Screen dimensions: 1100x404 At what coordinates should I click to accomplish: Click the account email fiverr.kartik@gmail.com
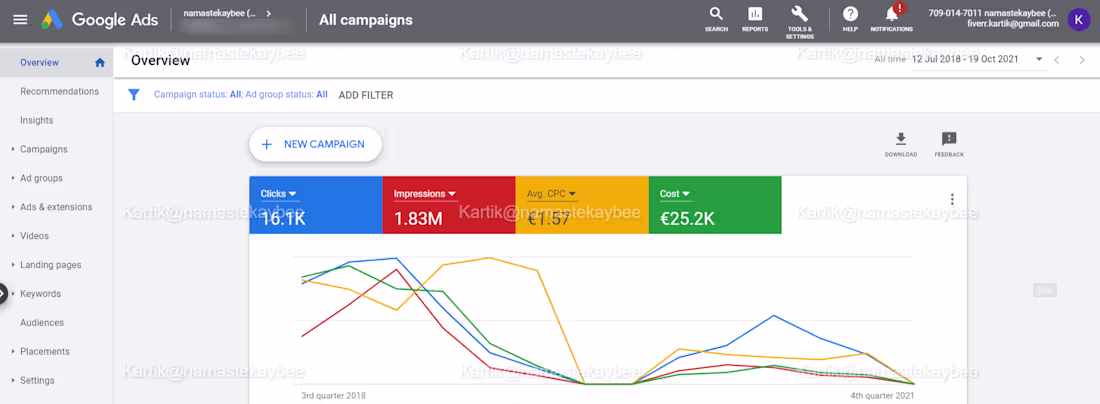pyautogui.click(x=1012, y=24)
